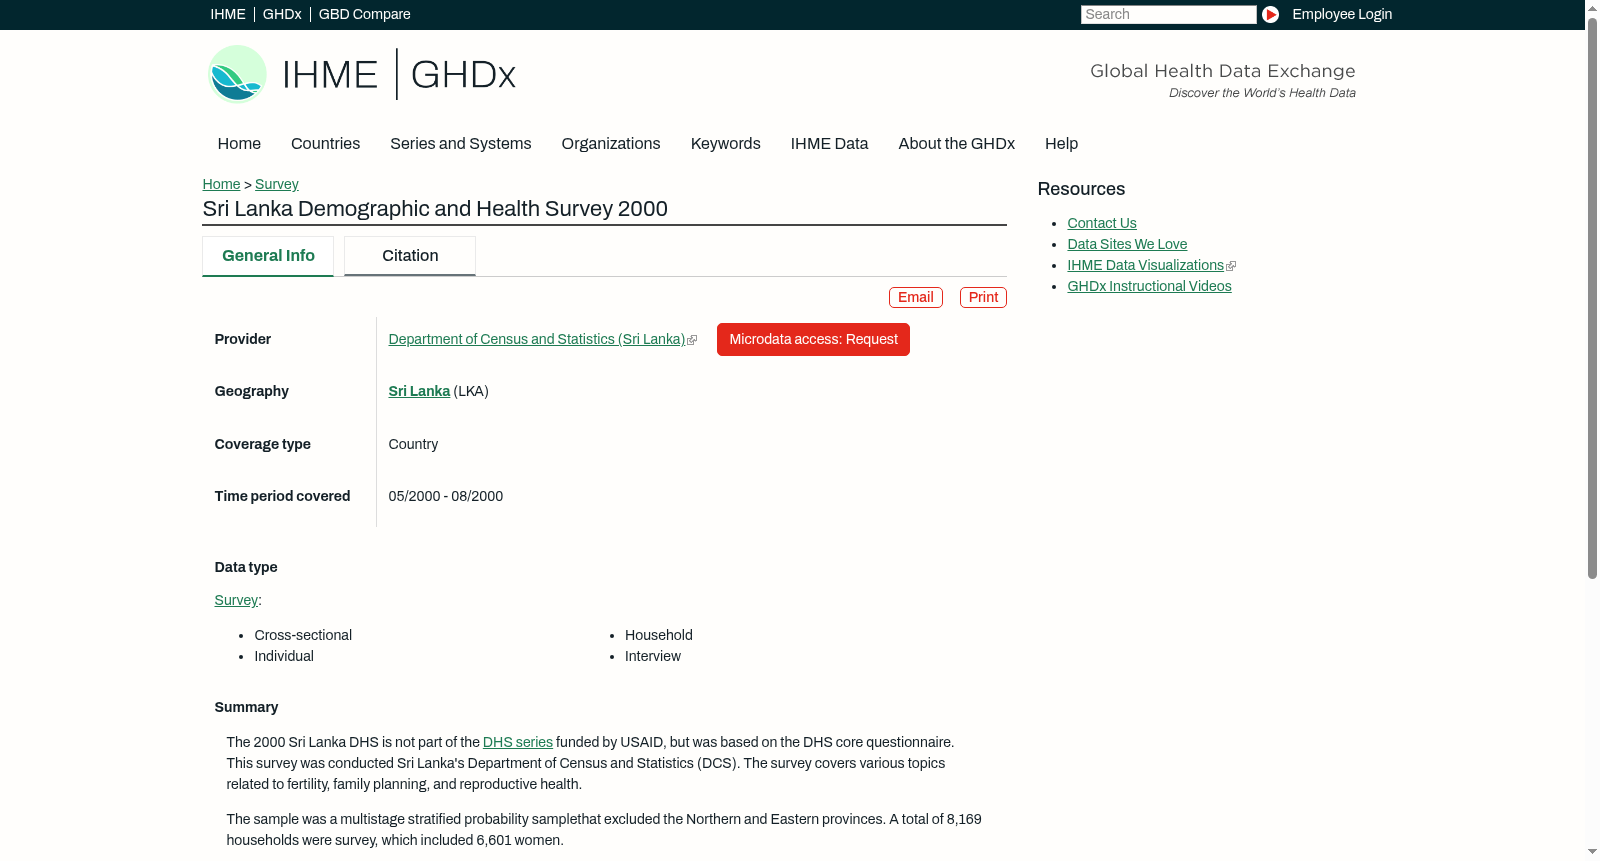This screenshot has height=861, width=1600.
Task: Click the Survey breadcrumb link
Action: point(277,184)
